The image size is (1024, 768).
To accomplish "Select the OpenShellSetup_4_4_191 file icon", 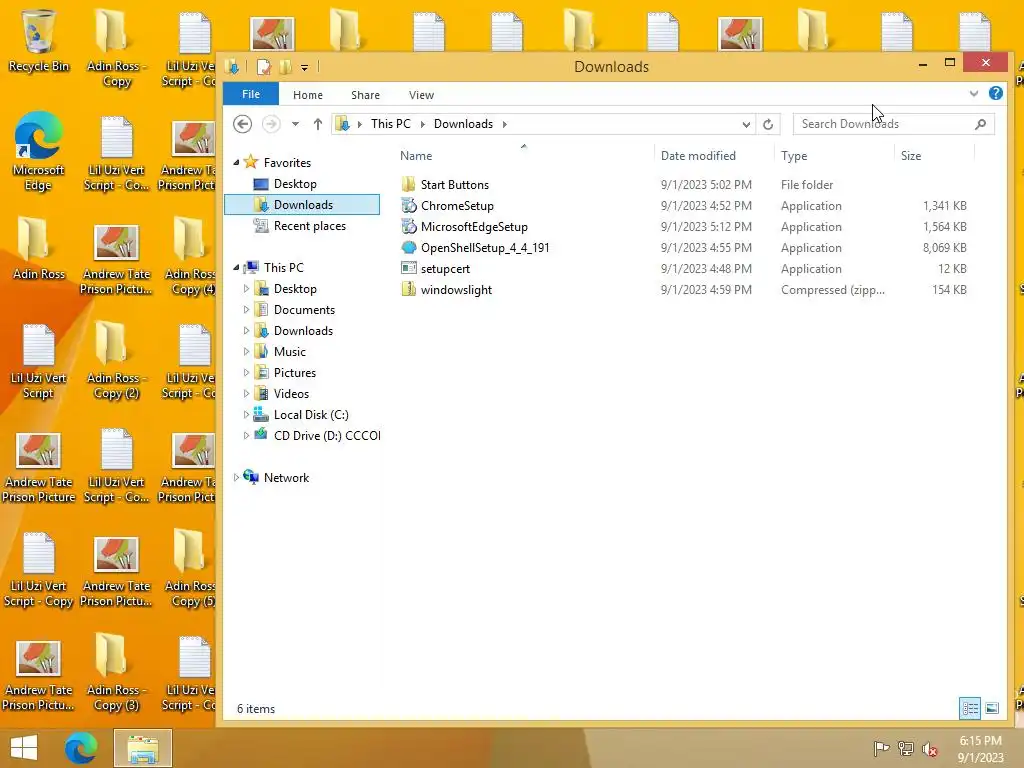I will tap(409, 248).
